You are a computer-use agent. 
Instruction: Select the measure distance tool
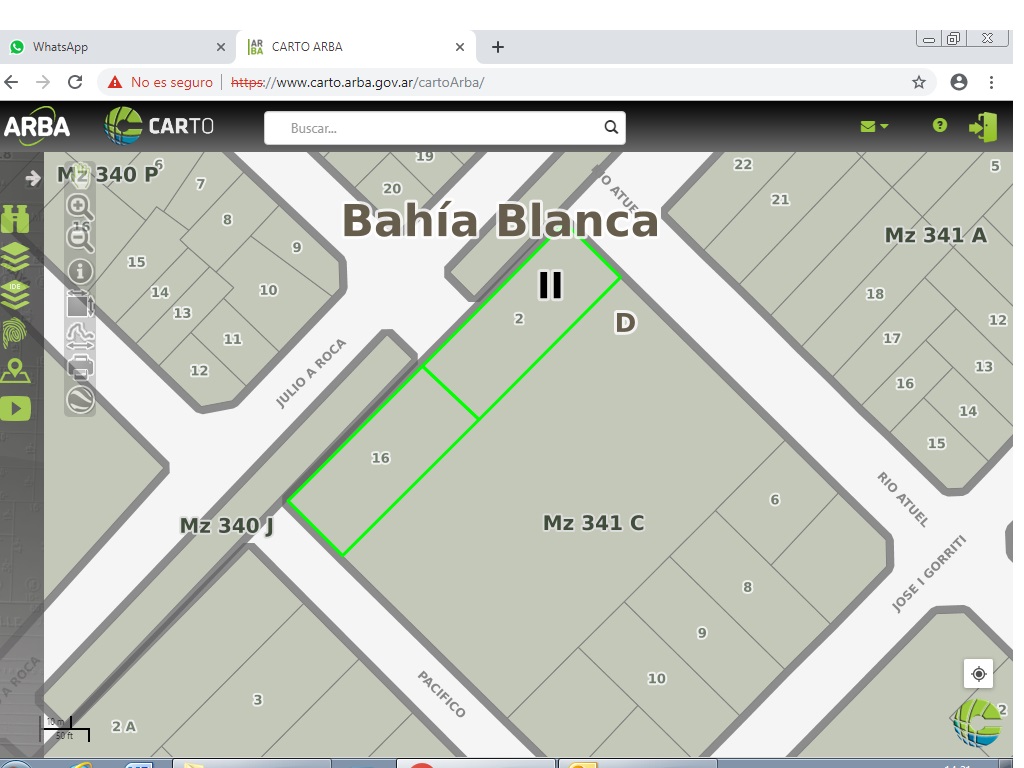point(80,336)
